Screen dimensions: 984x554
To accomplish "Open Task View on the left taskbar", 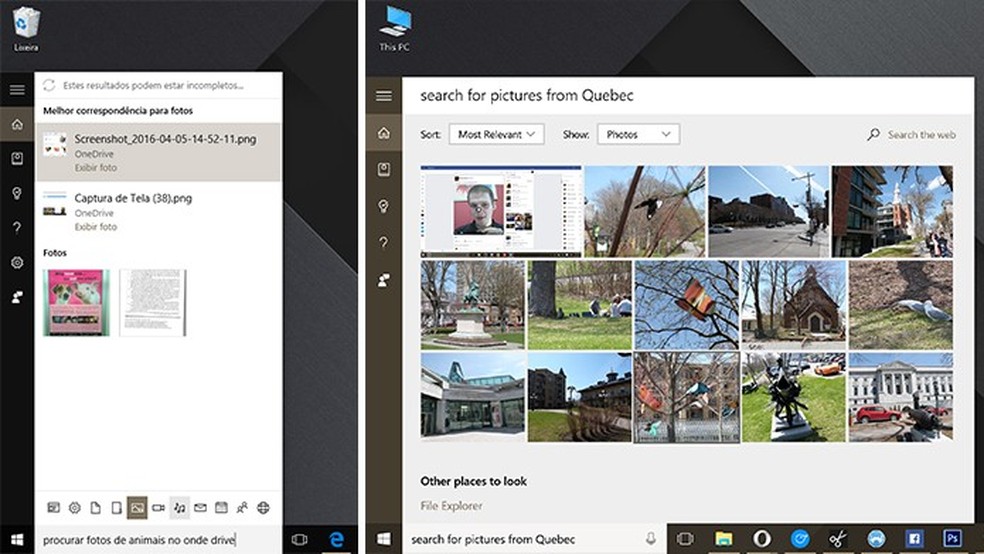I will pos(299,540).
